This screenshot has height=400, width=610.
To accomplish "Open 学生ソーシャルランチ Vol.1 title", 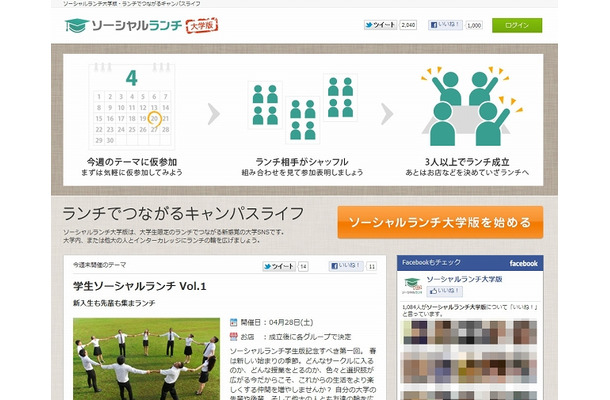I will 140,286.
